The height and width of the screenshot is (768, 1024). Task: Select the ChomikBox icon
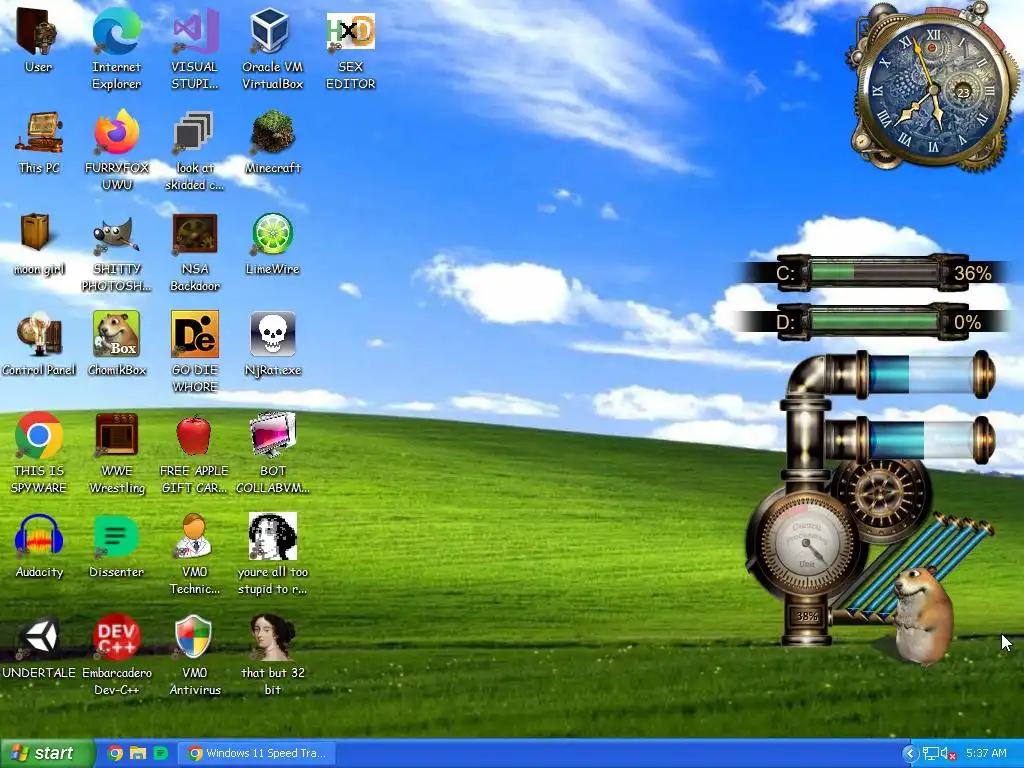pos(116,334)
